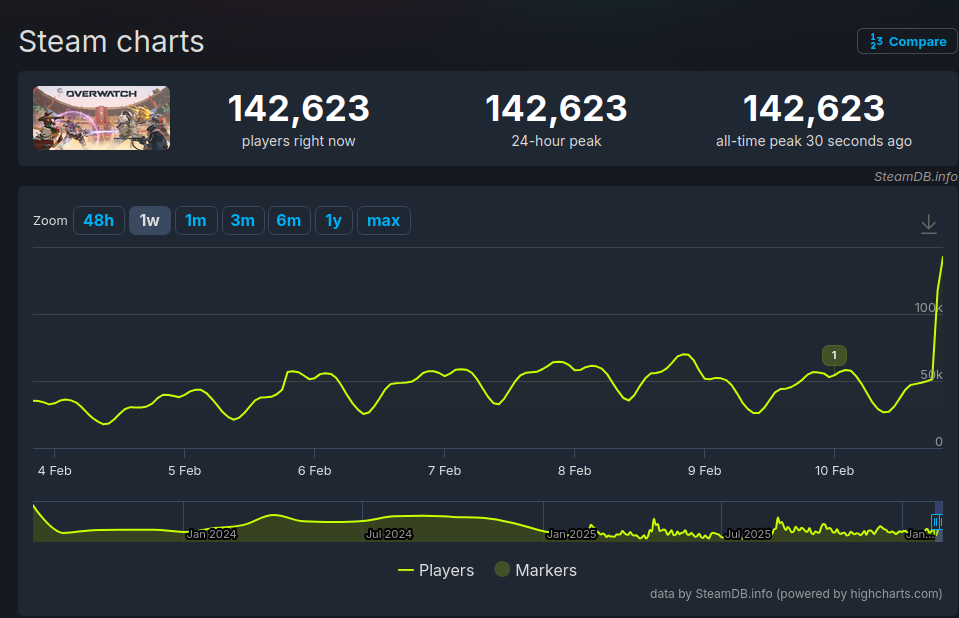Choose the 3m zoom option
Screen dimensions: 959x618
click(x=243, y=220)
